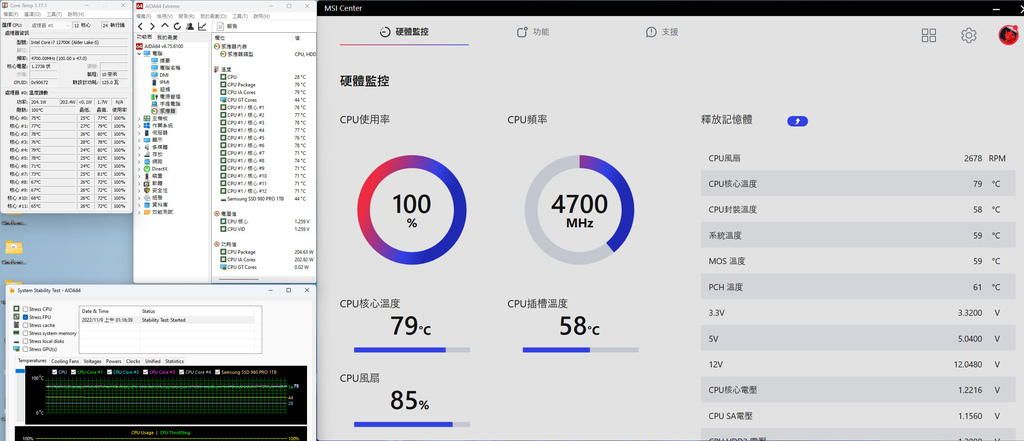Open MSI Center grid view icon
This screenshot has width=1024, height=441.
[929, 35]
